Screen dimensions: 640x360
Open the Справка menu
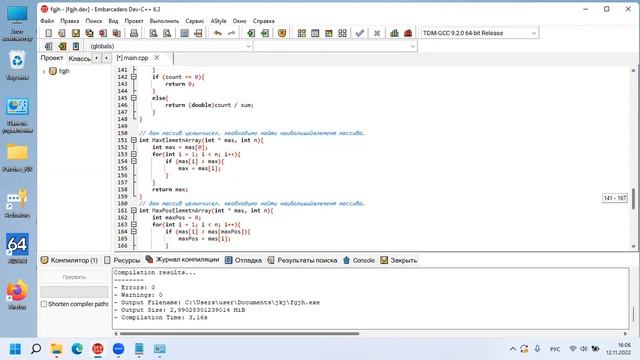coord(264,21)
